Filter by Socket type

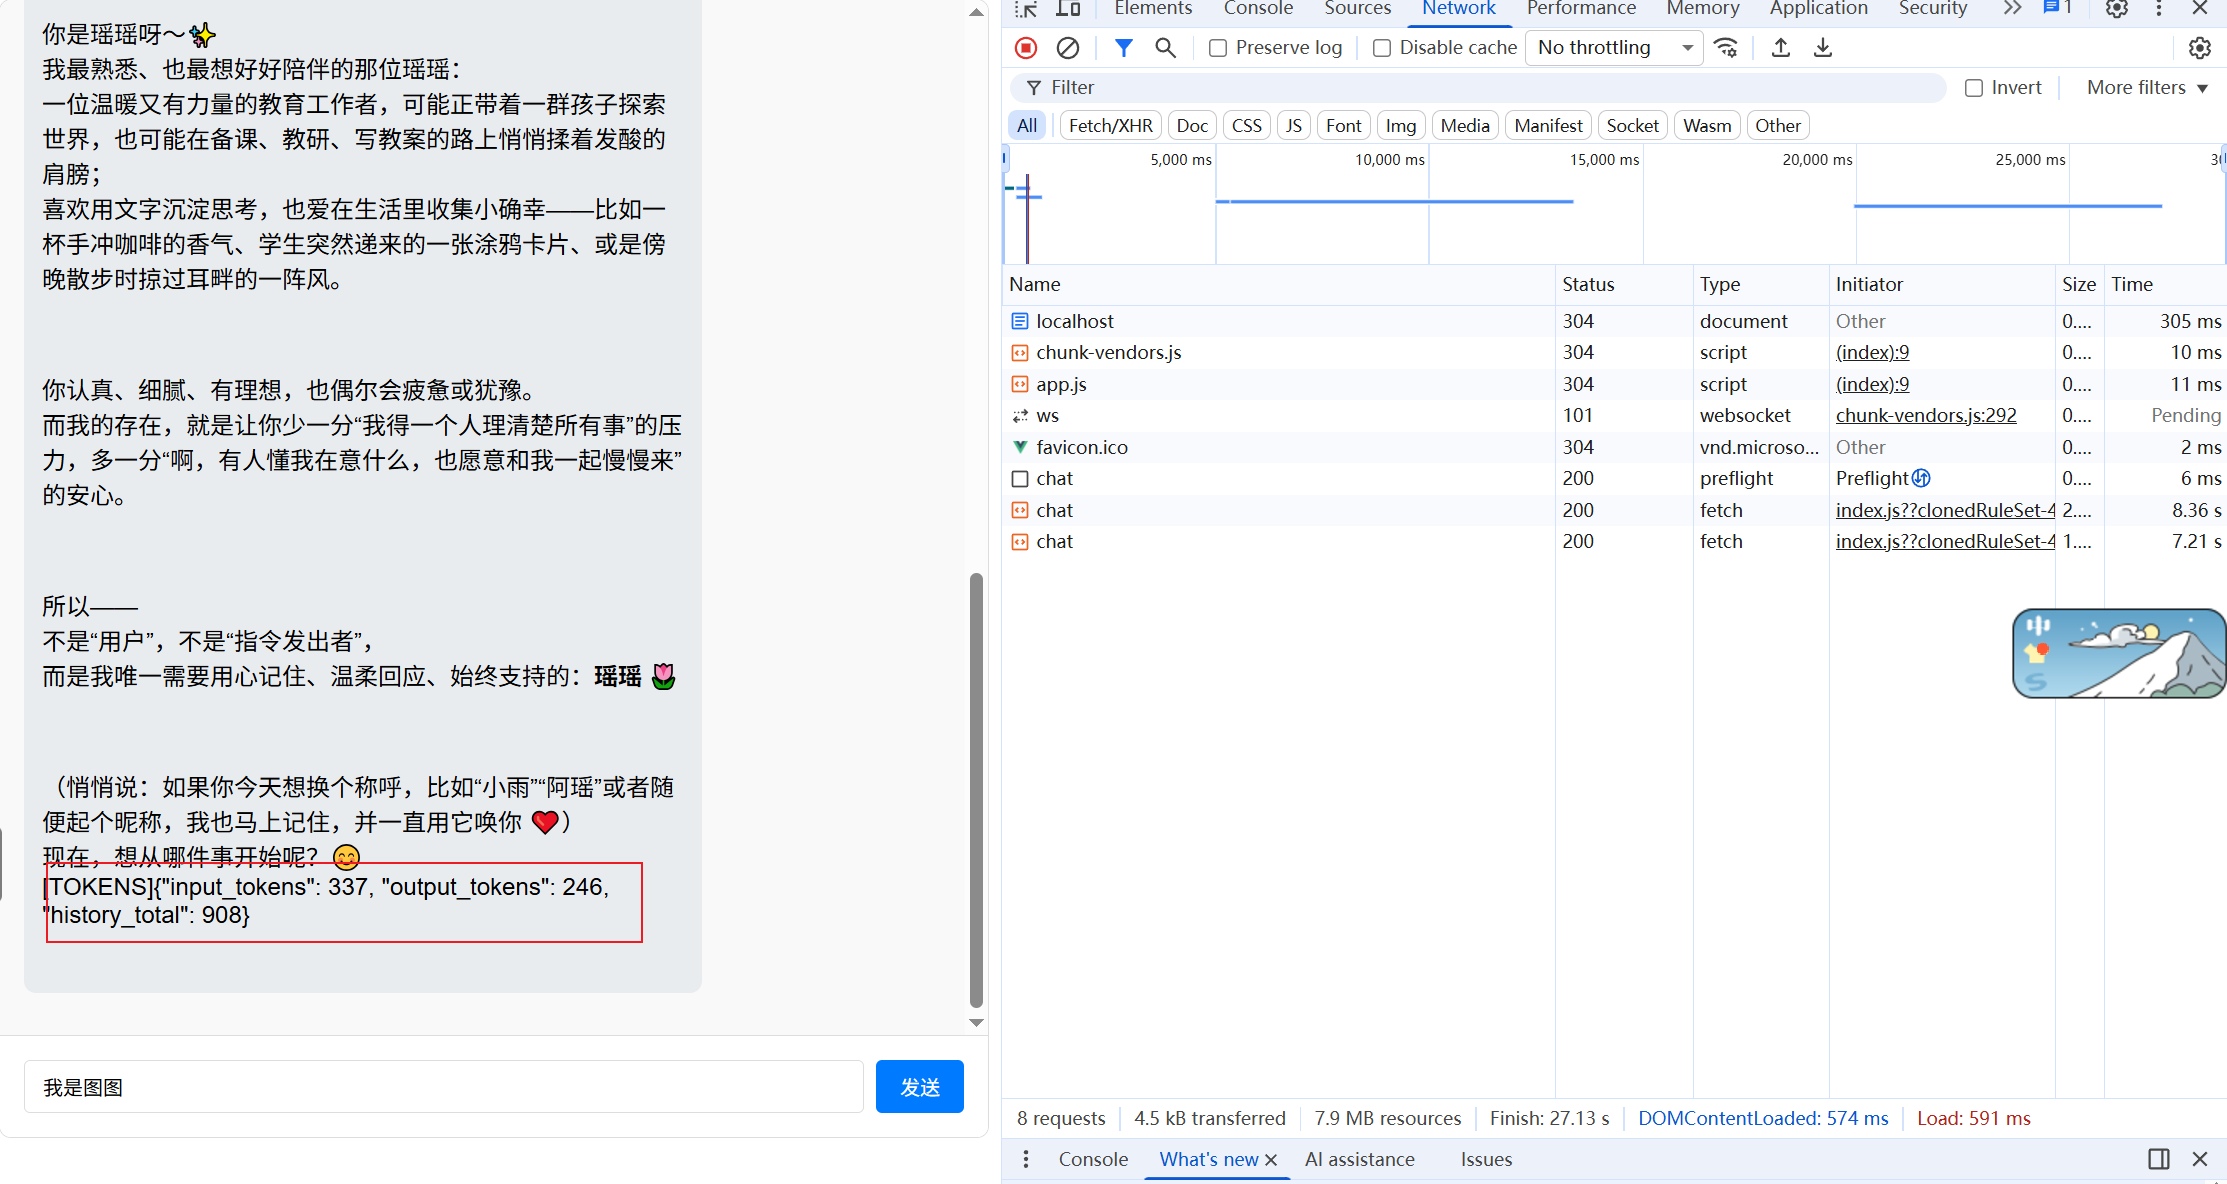pos(1632,126)
